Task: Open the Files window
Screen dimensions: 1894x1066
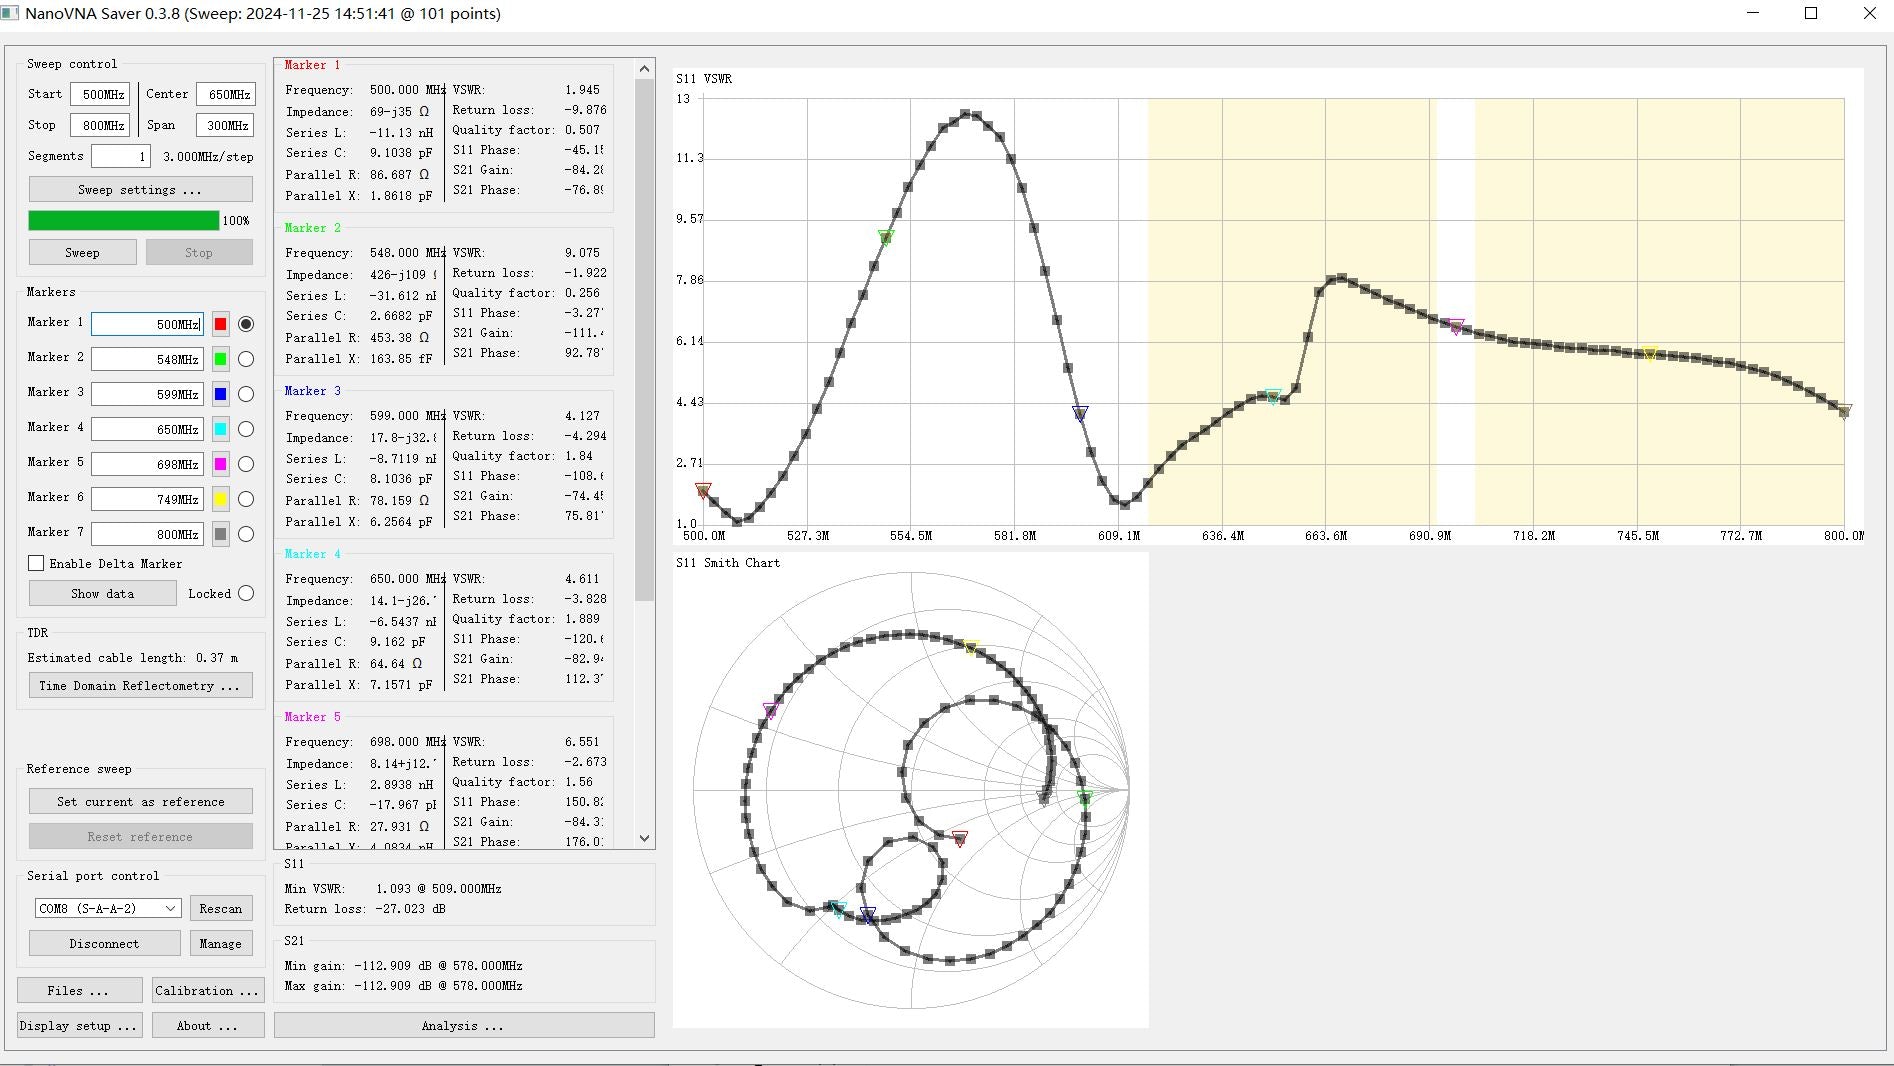Action: pos(79,990)
